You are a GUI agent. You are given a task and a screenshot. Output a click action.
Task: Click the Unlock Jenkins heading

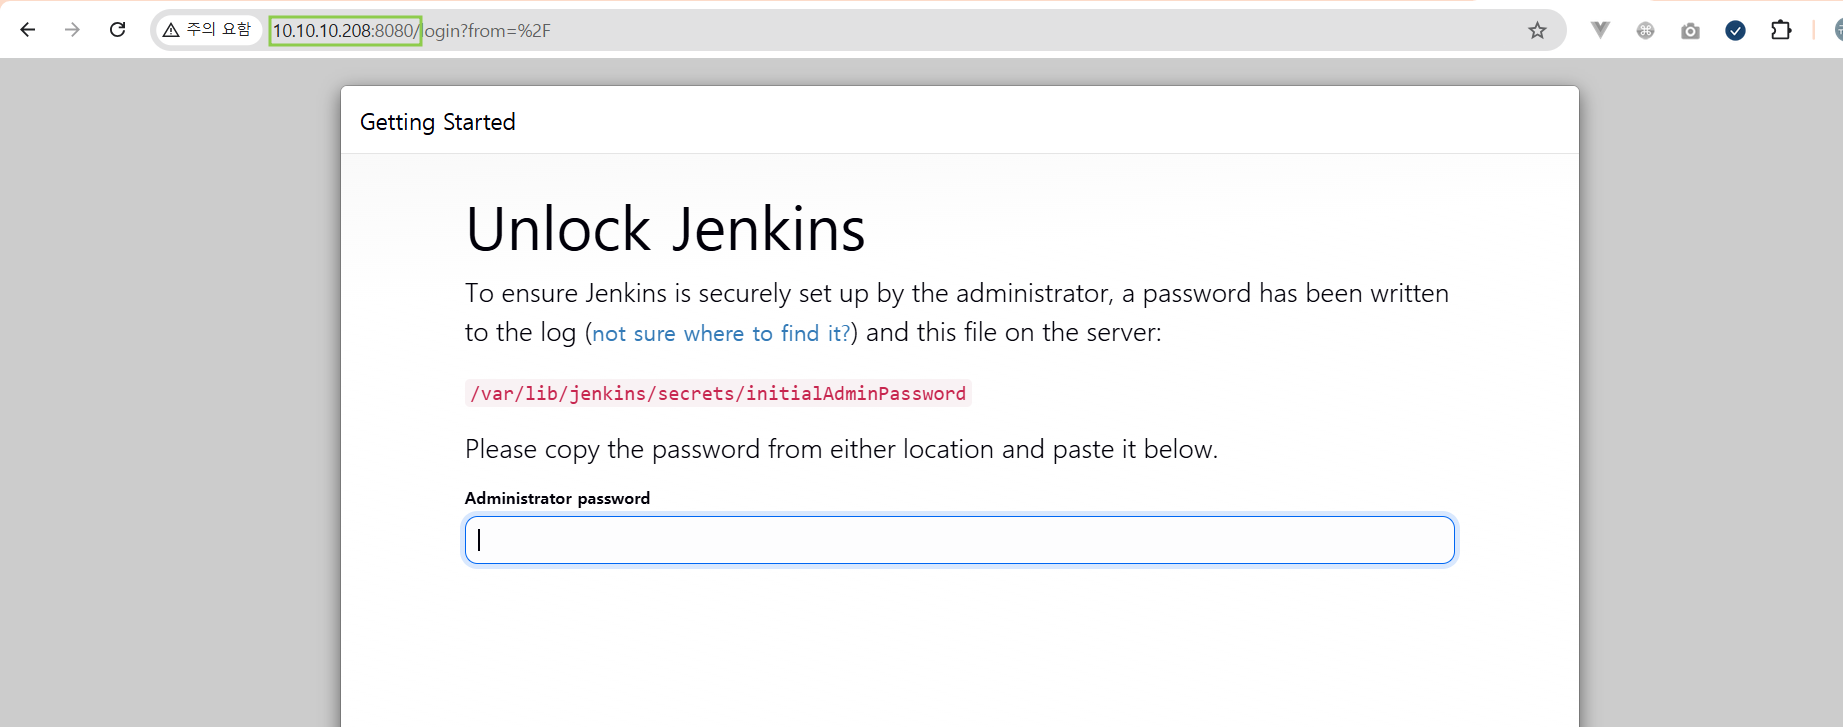pyautogui.click(x=665, y=229)
